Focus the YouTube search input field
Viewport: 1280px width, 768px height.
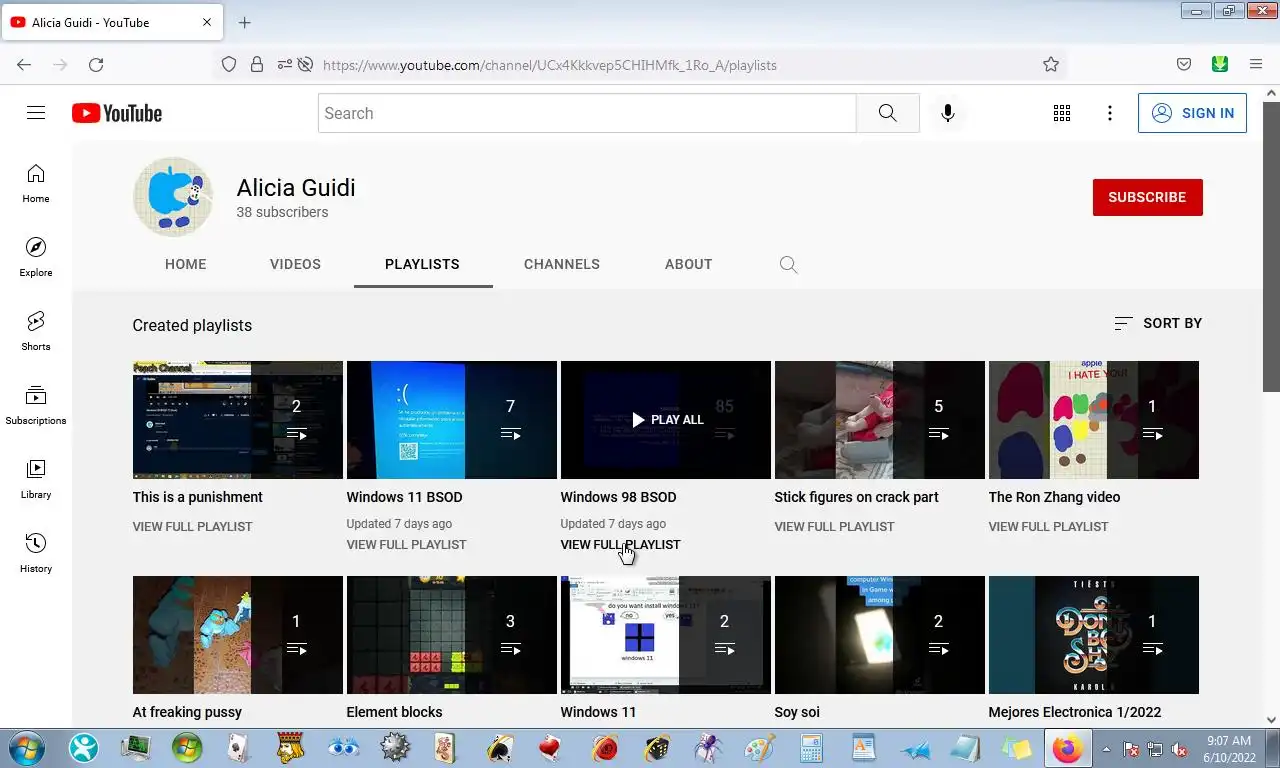587,113
